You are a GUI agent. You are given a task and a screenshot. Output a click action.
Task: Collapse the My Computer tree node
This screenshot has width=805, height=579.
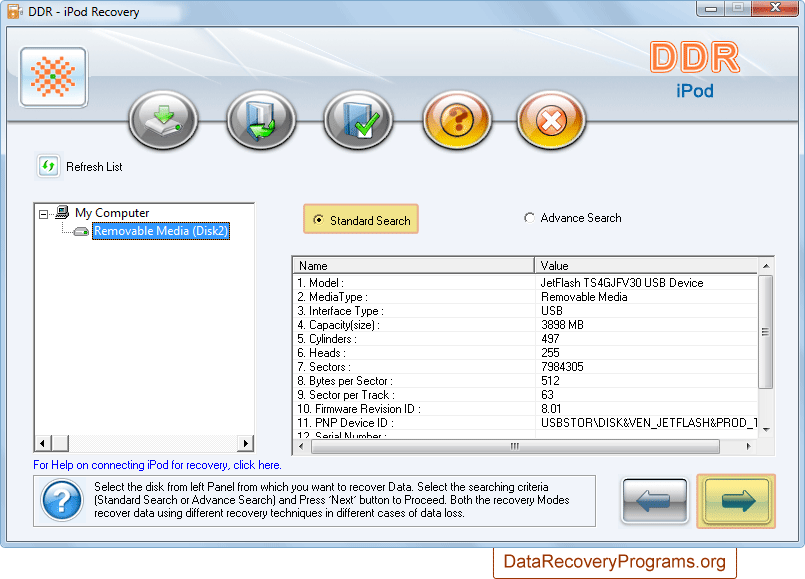click(44, 214)
